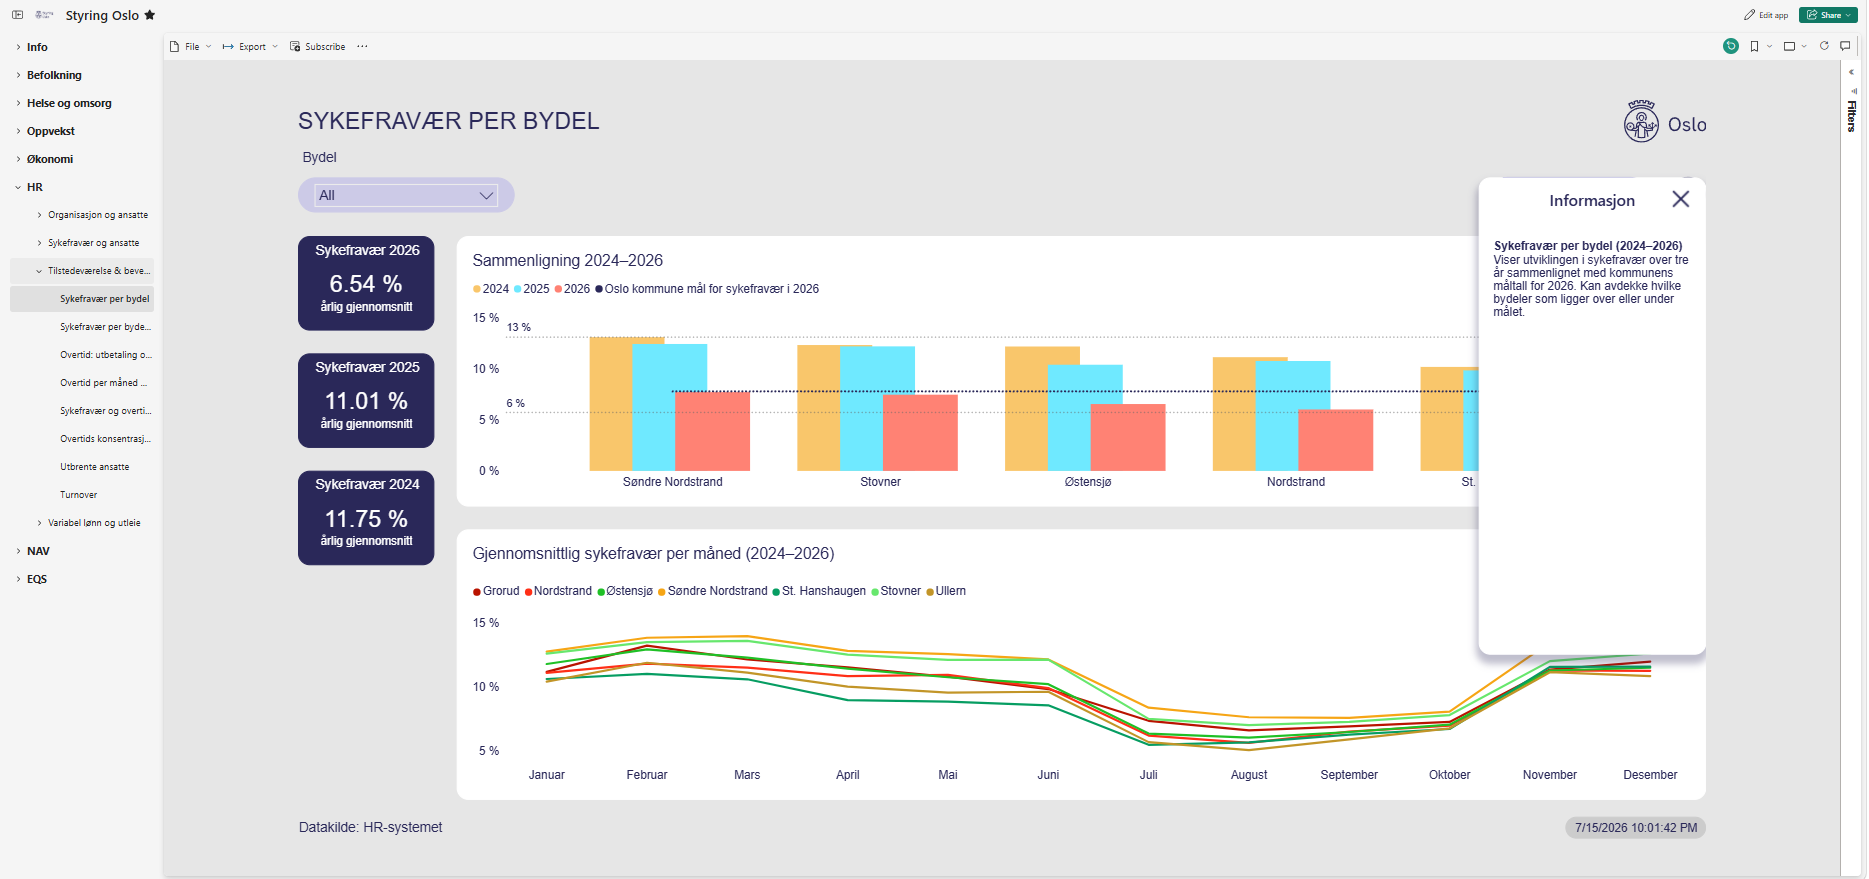The image size is (1869, 879).
Task: Close the Informasjon panel
Action: pos(1681,199)
